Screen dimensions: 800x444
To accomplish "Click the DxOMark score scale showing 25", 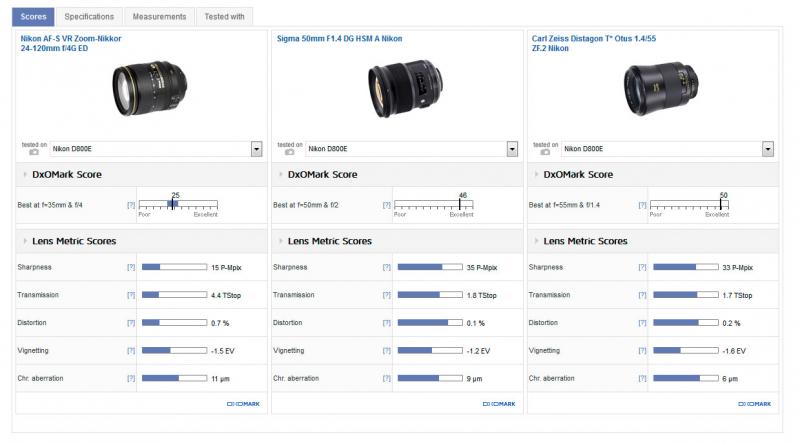I will click(179, 205).
